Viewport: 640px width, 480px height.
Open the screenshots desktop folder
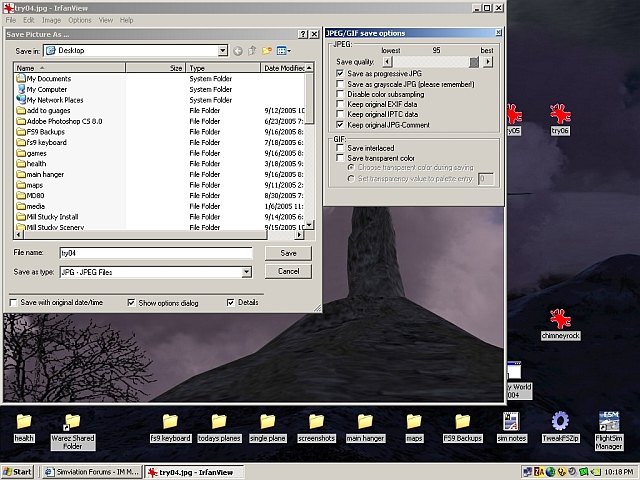pos(316,422)
